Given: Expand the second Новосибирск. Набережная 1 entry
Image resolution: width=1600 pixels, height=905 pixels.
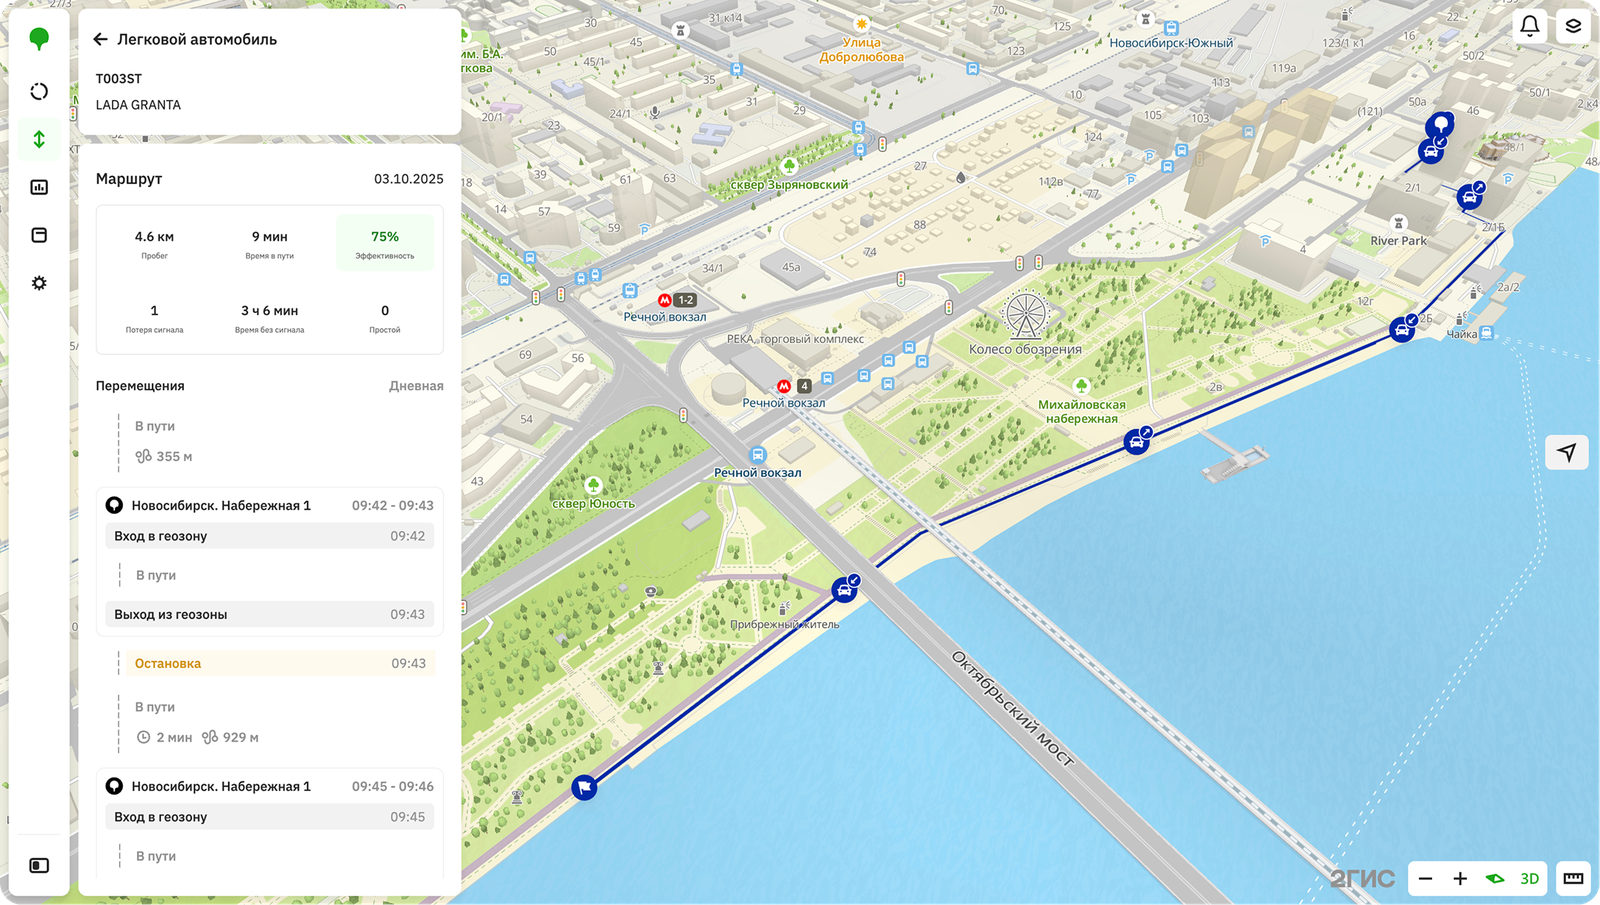Looking at the screenshot, I should (x=269, y=786).
